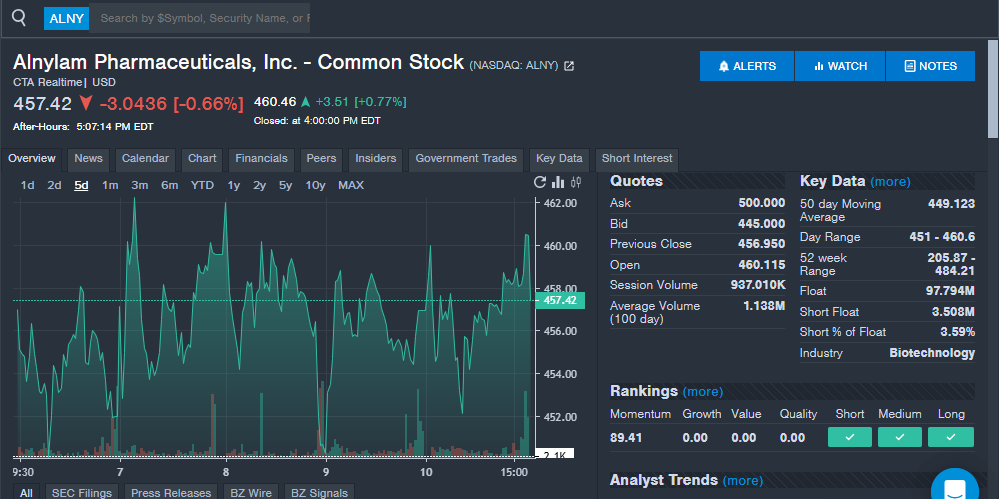Expand Rankings with more link
The width and height of the screenshot is (999, 499).
click(702, 392)
